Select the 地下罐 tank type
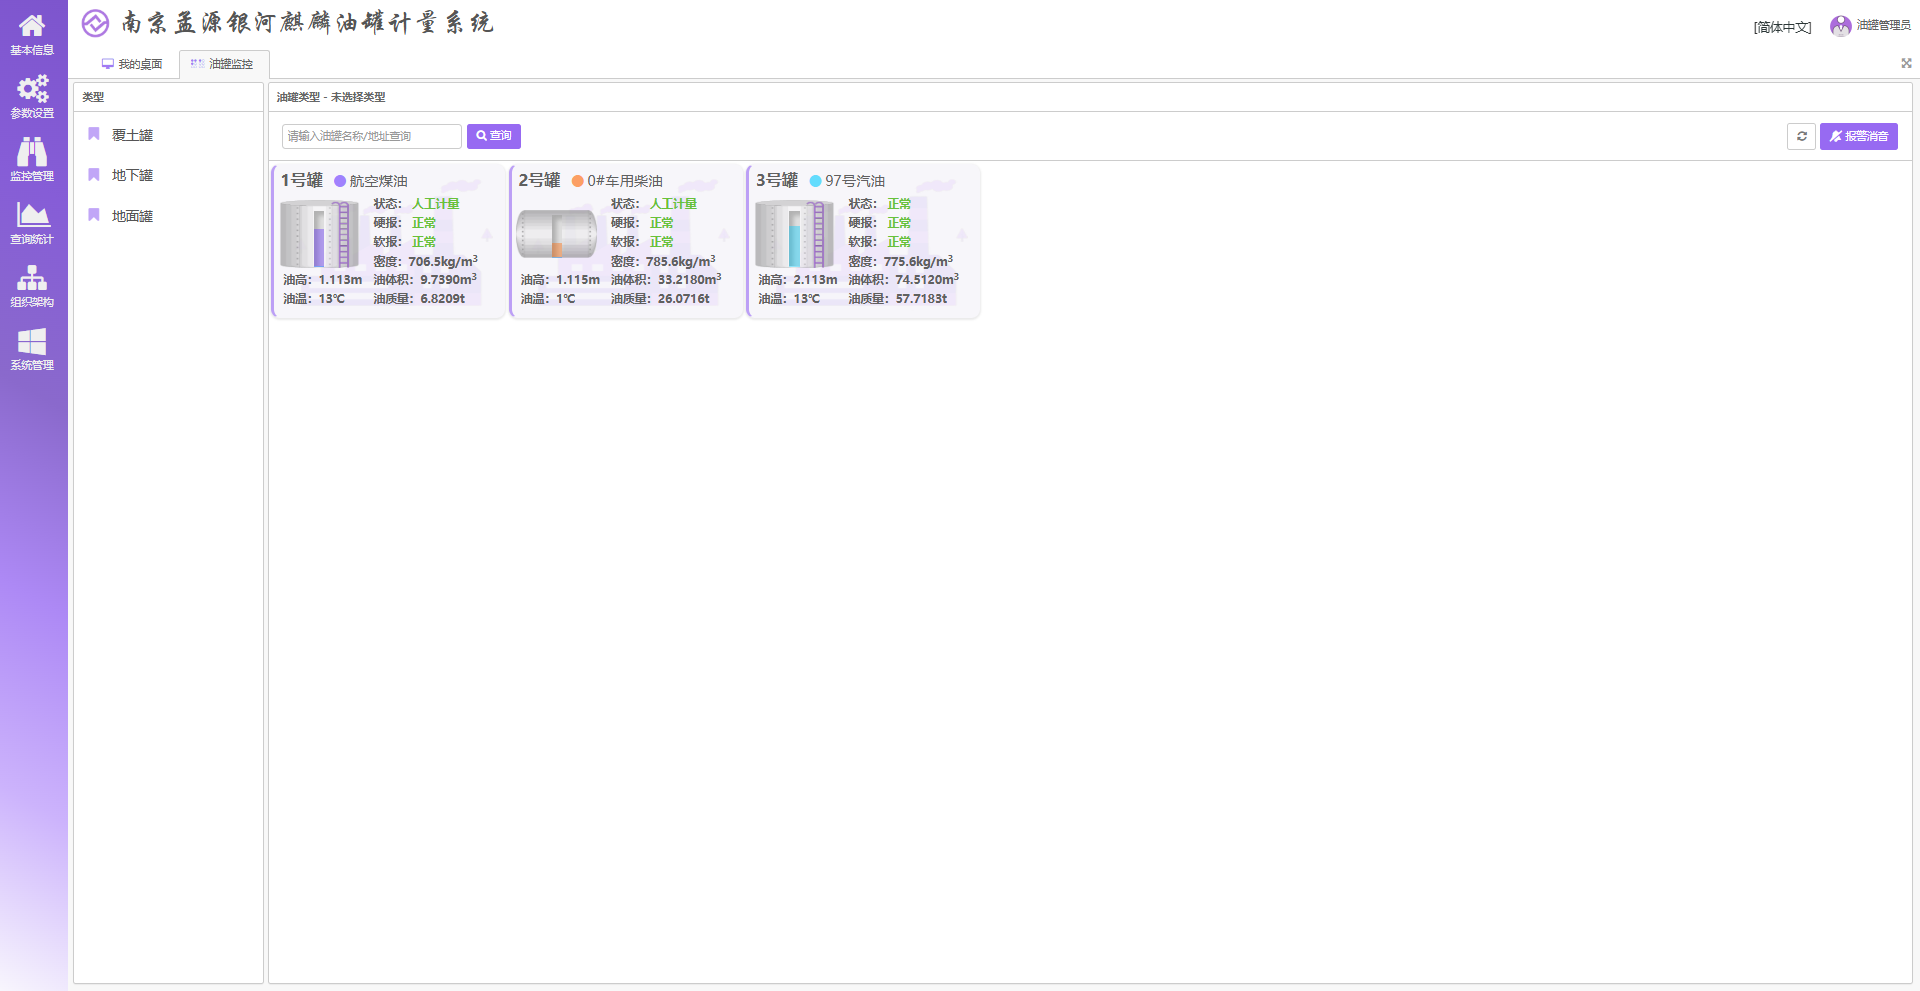 132,175
